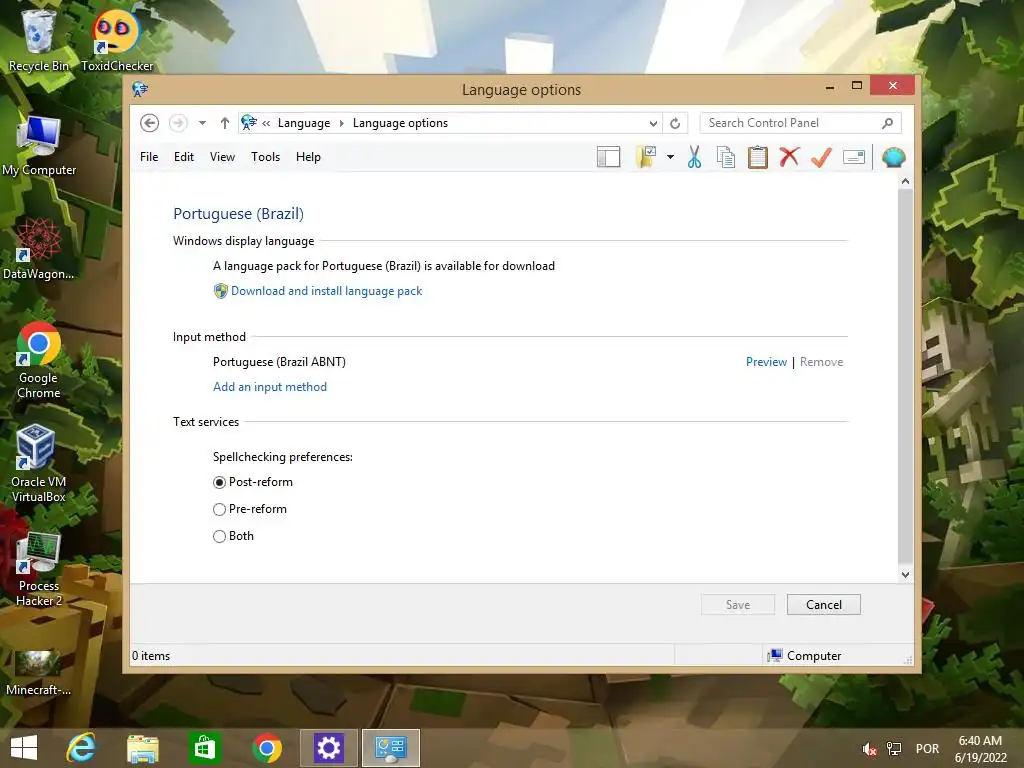Click the Control Panel taskbar button
Viewport: 1024px width, 768px height.
391,748
